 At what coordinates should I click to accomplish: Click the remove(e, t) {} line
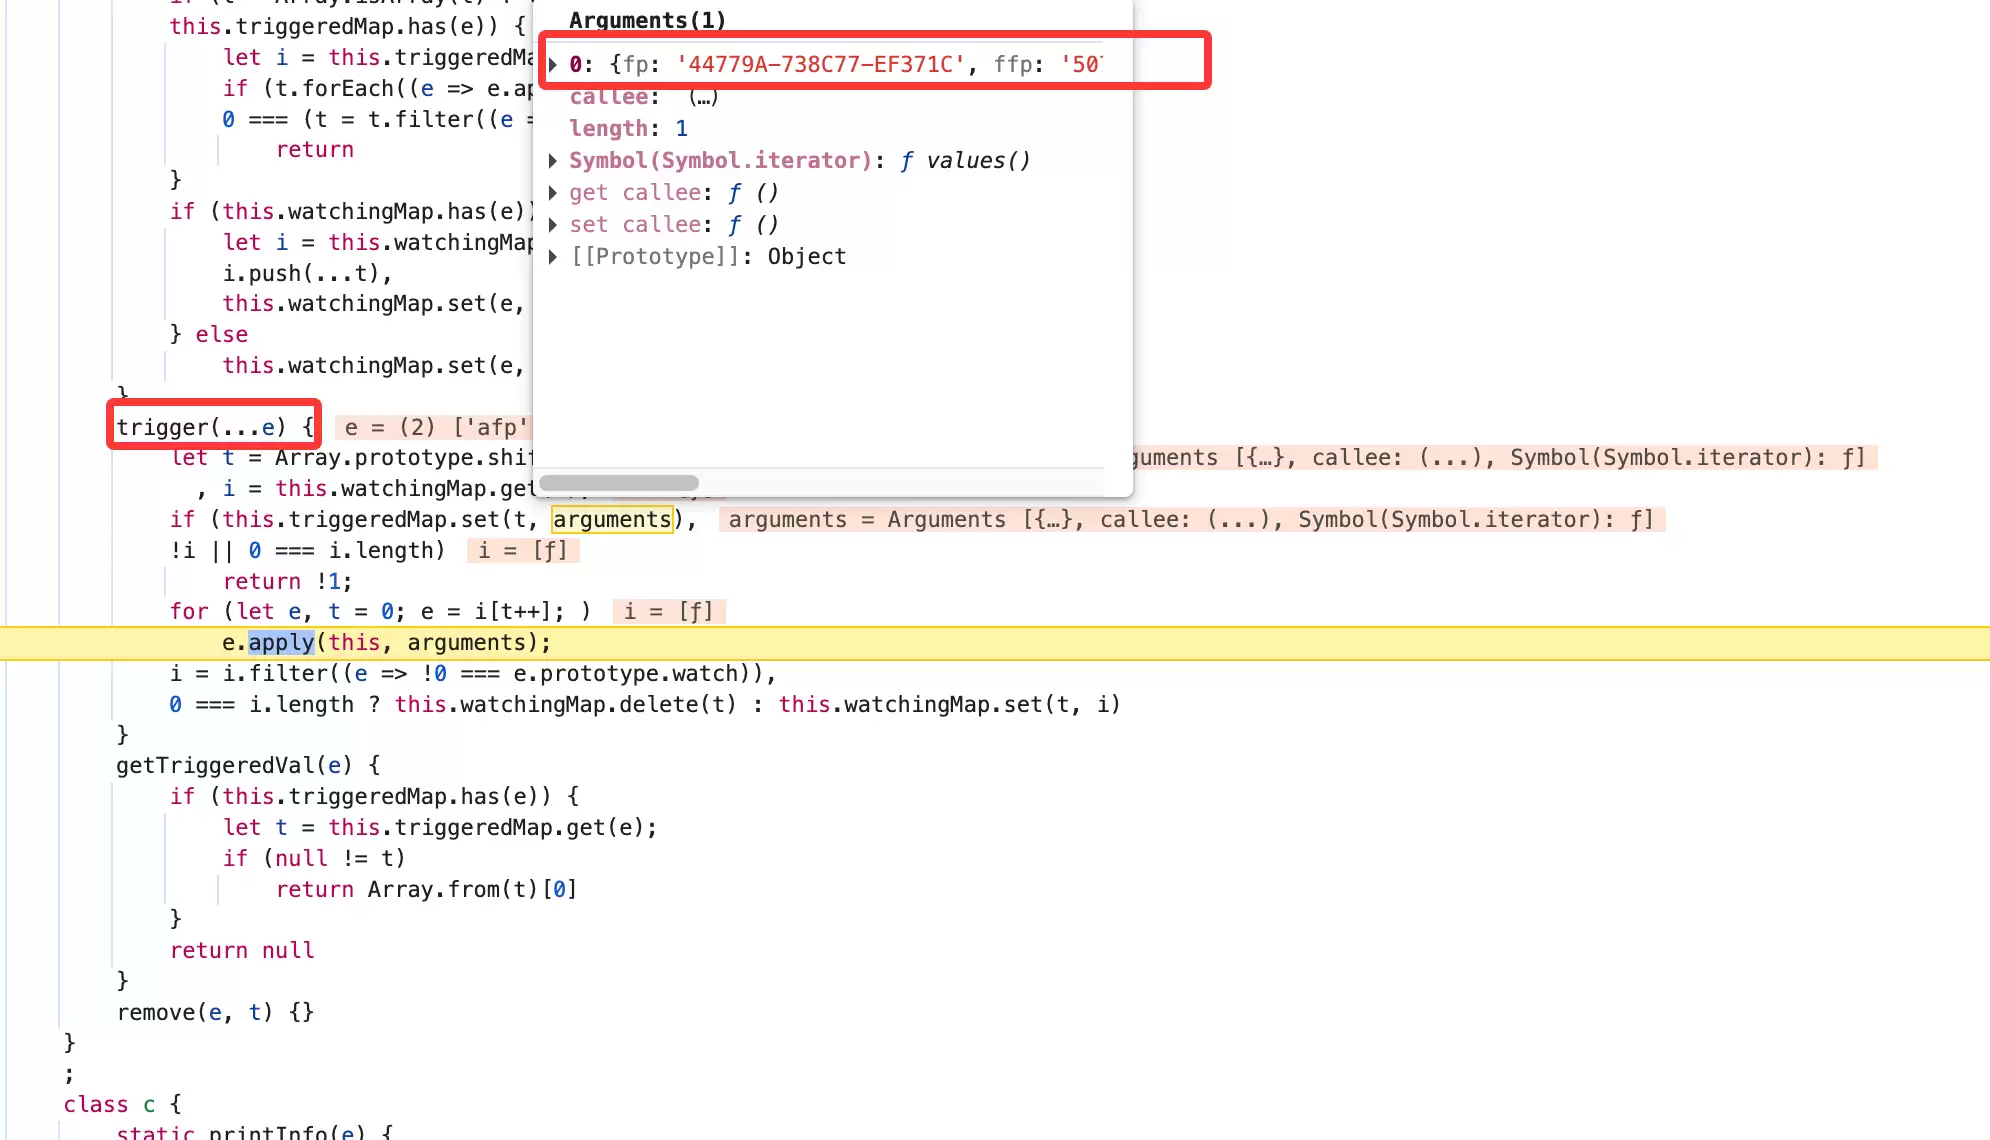215,1013
